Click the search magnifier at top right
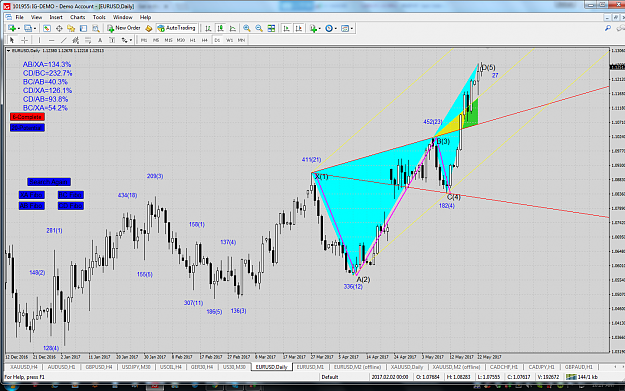The height and width of the screenshot is (391, 625). pyautogui.click(x=608, y=28)
